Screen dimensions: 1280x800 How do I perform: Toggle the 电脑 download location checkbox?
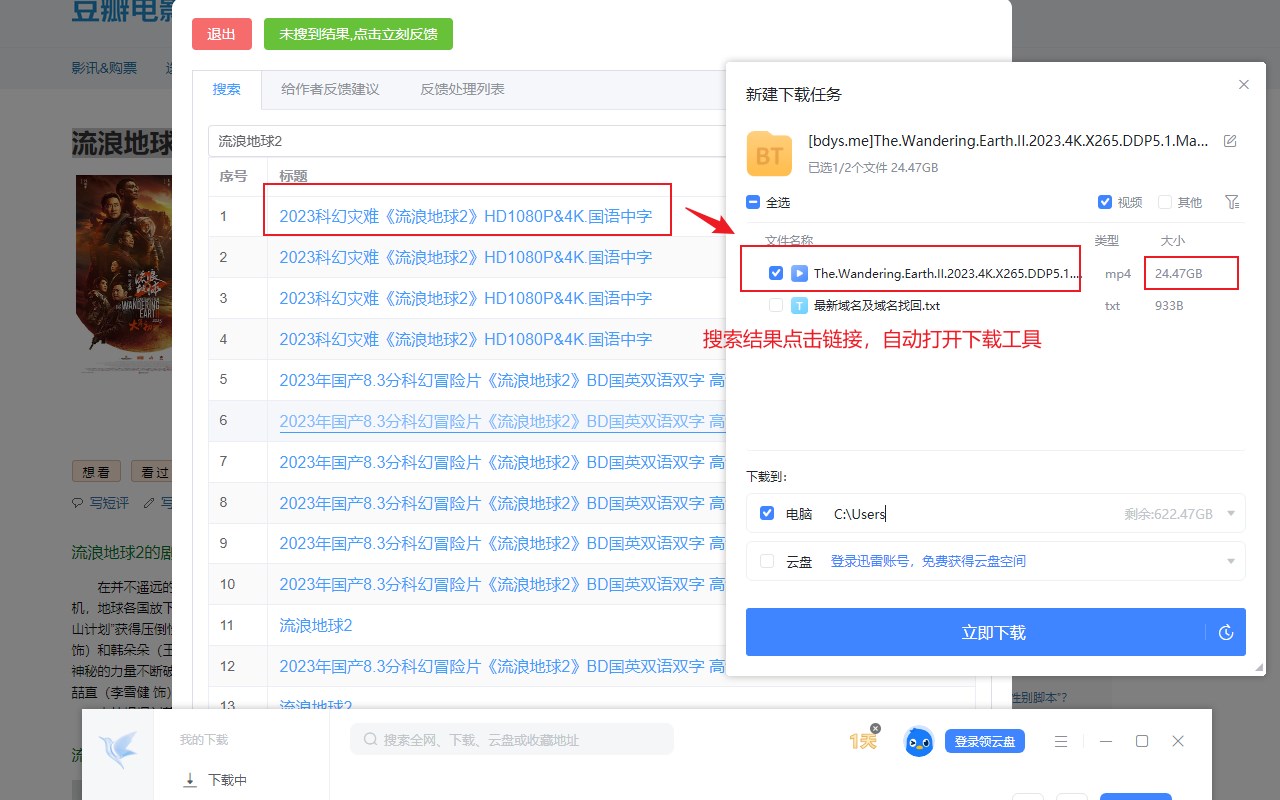click(x=767, y=513)
